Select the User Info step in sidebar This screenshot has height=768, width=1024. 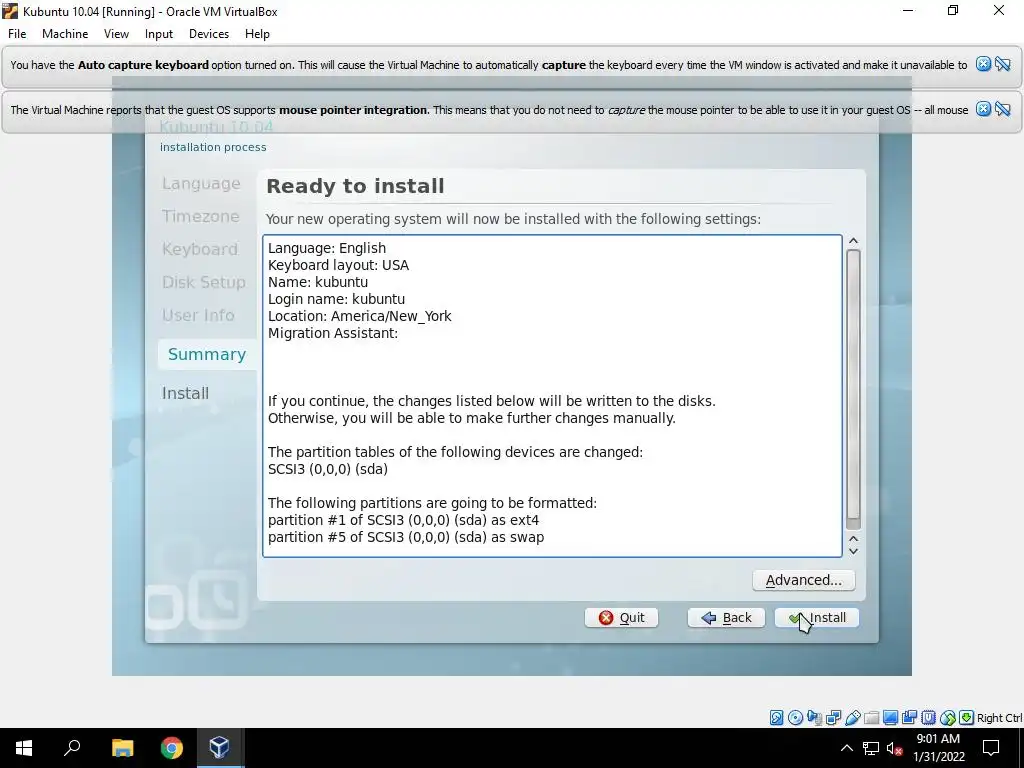(198, 315)
